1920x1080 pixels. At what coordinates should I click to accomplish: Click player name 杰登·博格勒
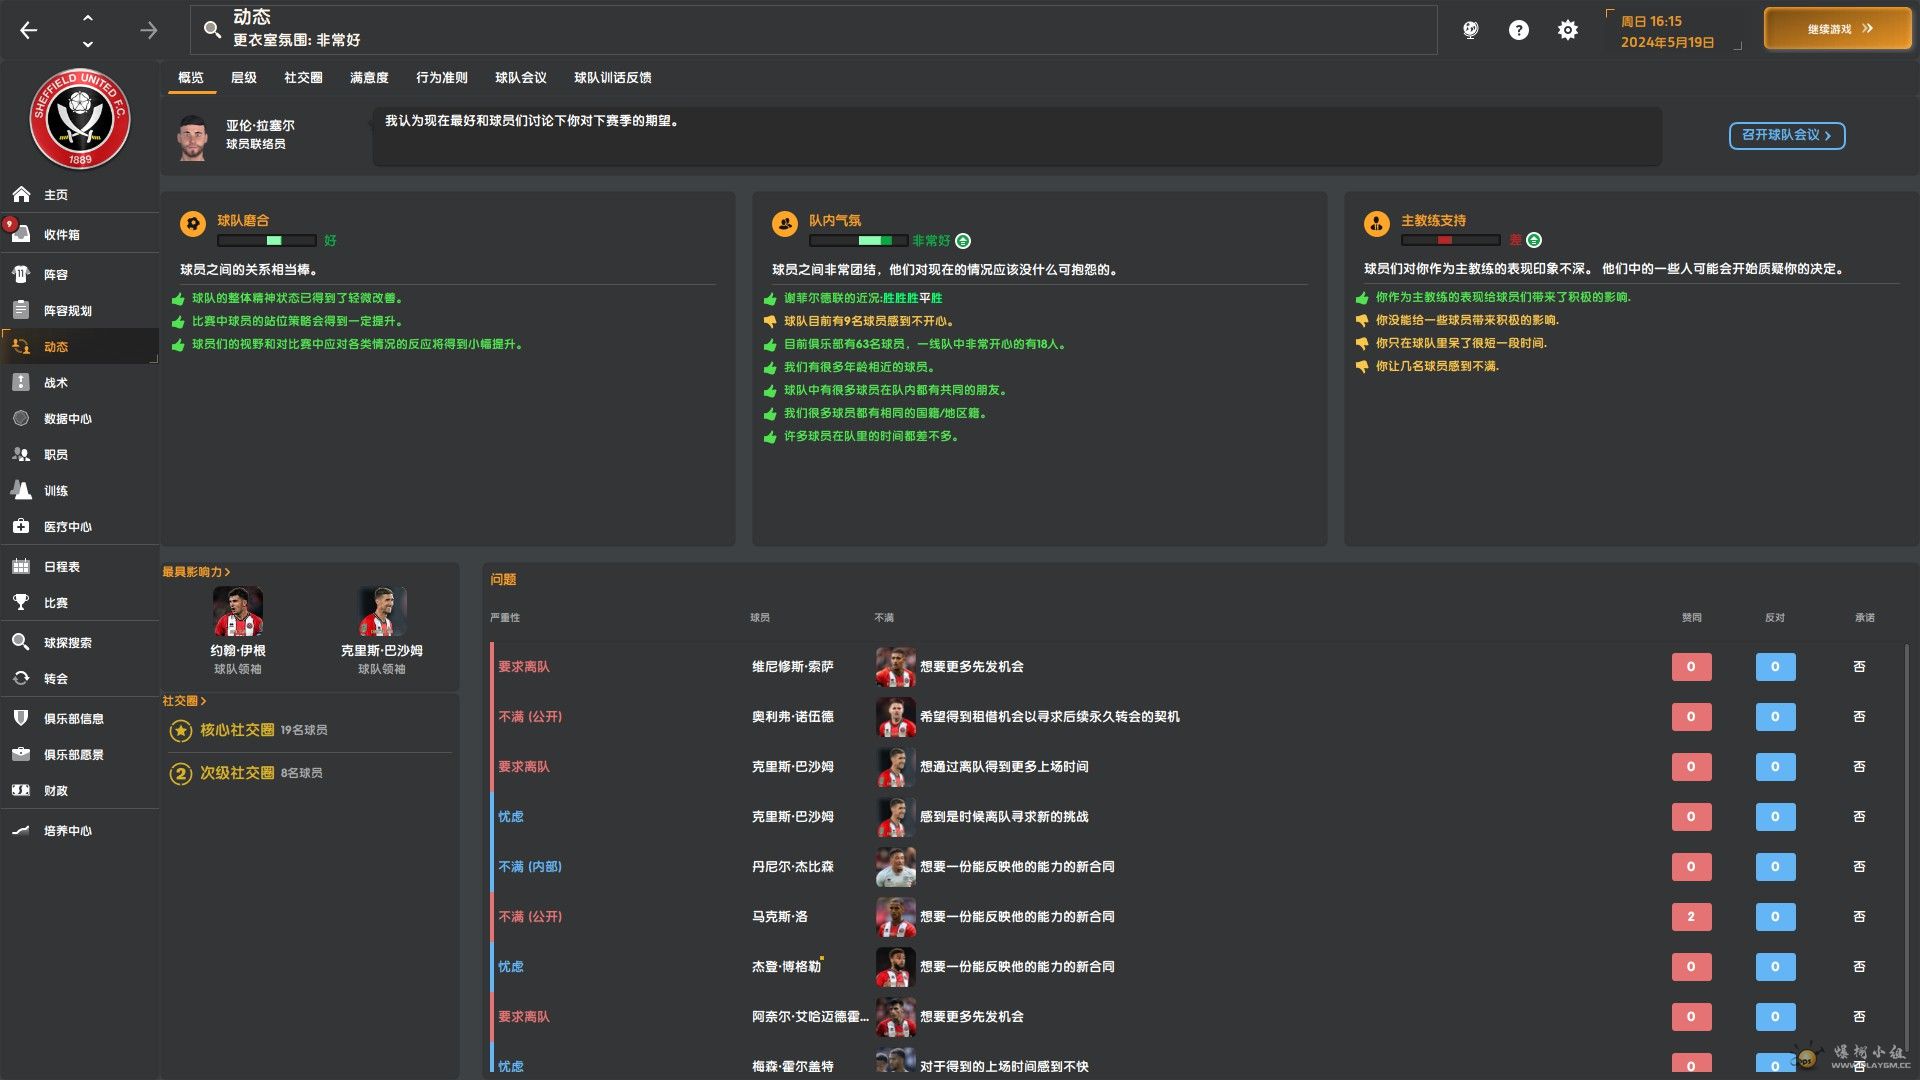786,967
